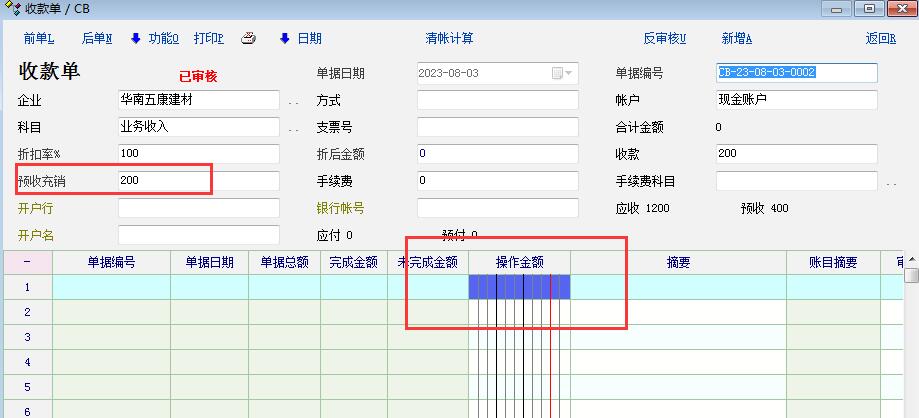Click the 收款单 window title icon

tap(12, 9)
